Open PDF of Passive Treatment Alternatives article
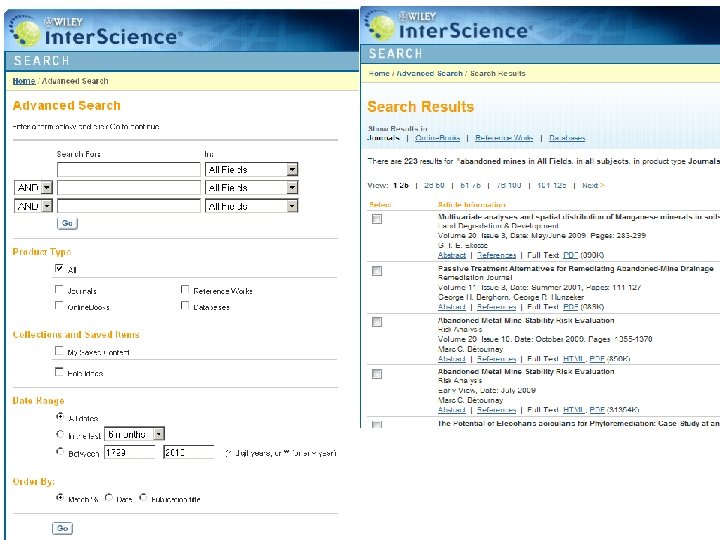Screen dimensions: 720x540 point(570,307)
